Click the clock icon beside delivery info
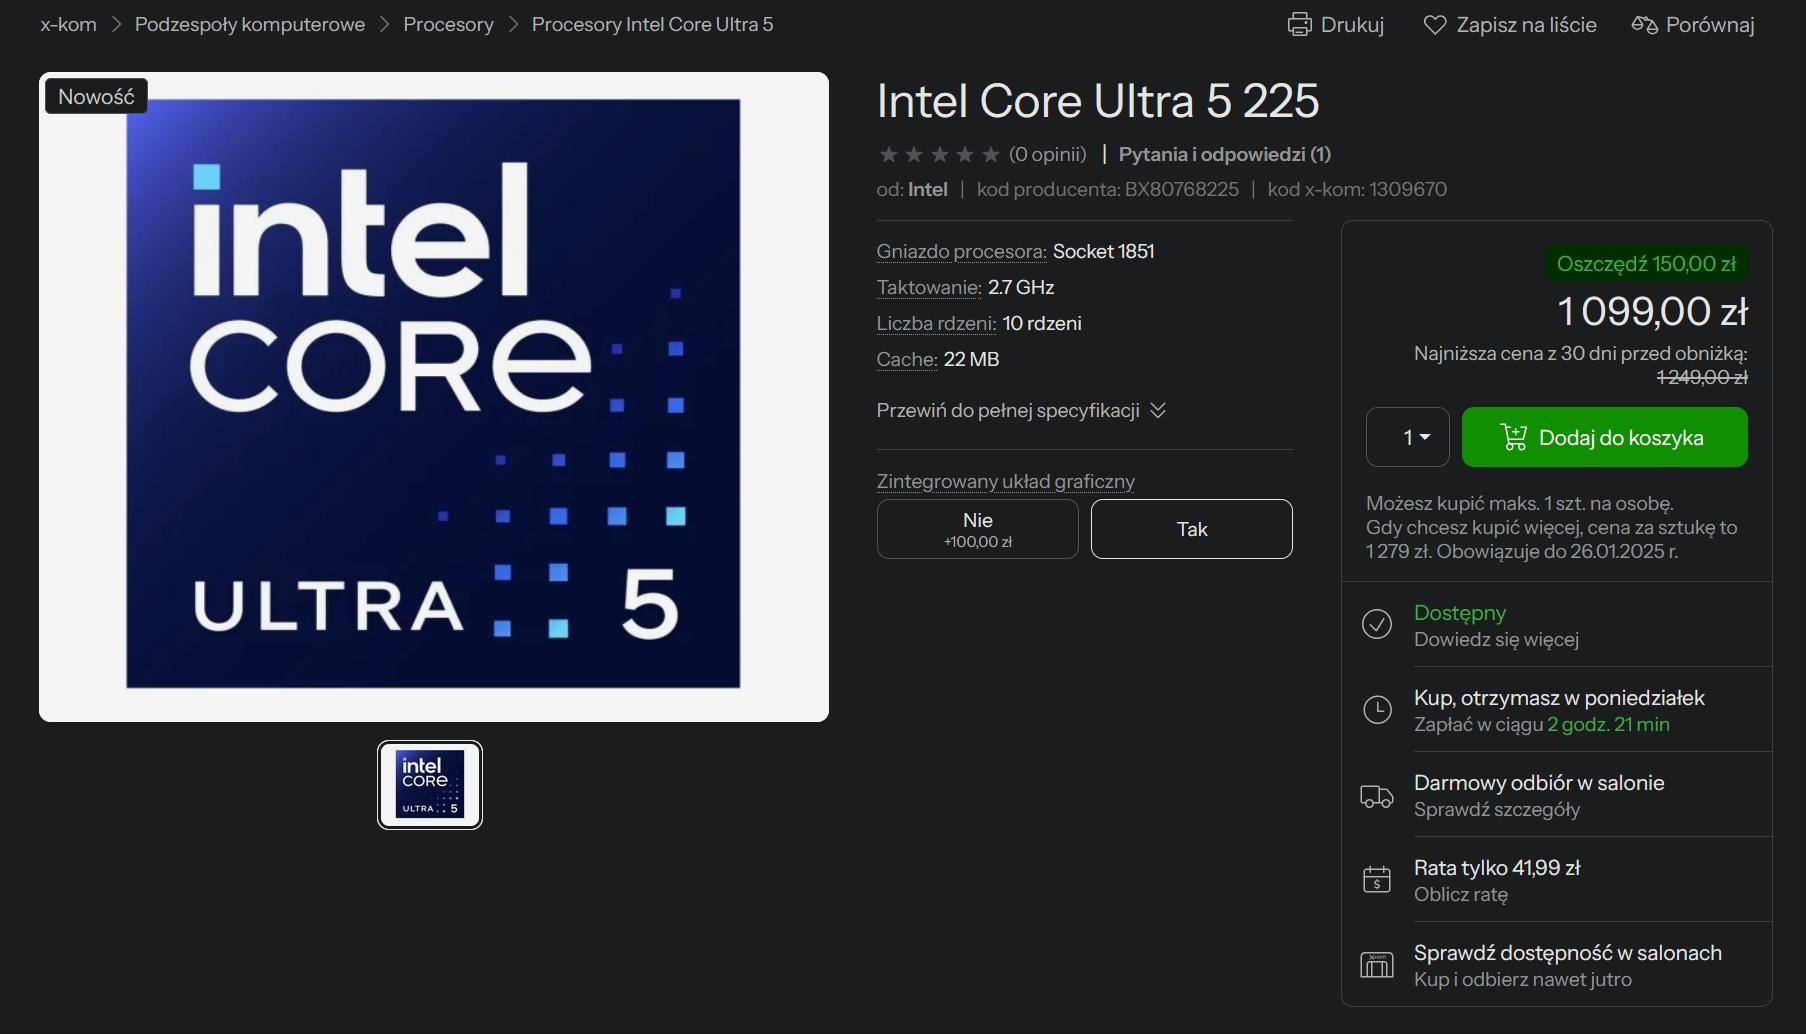 [x=1377, y=710]
